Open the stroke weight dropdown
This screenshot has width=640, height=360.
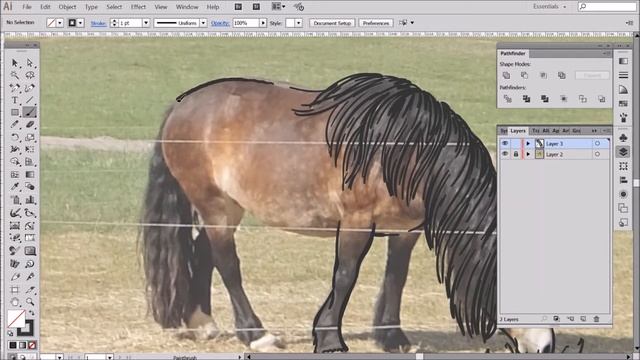click(x=146, y=23)
